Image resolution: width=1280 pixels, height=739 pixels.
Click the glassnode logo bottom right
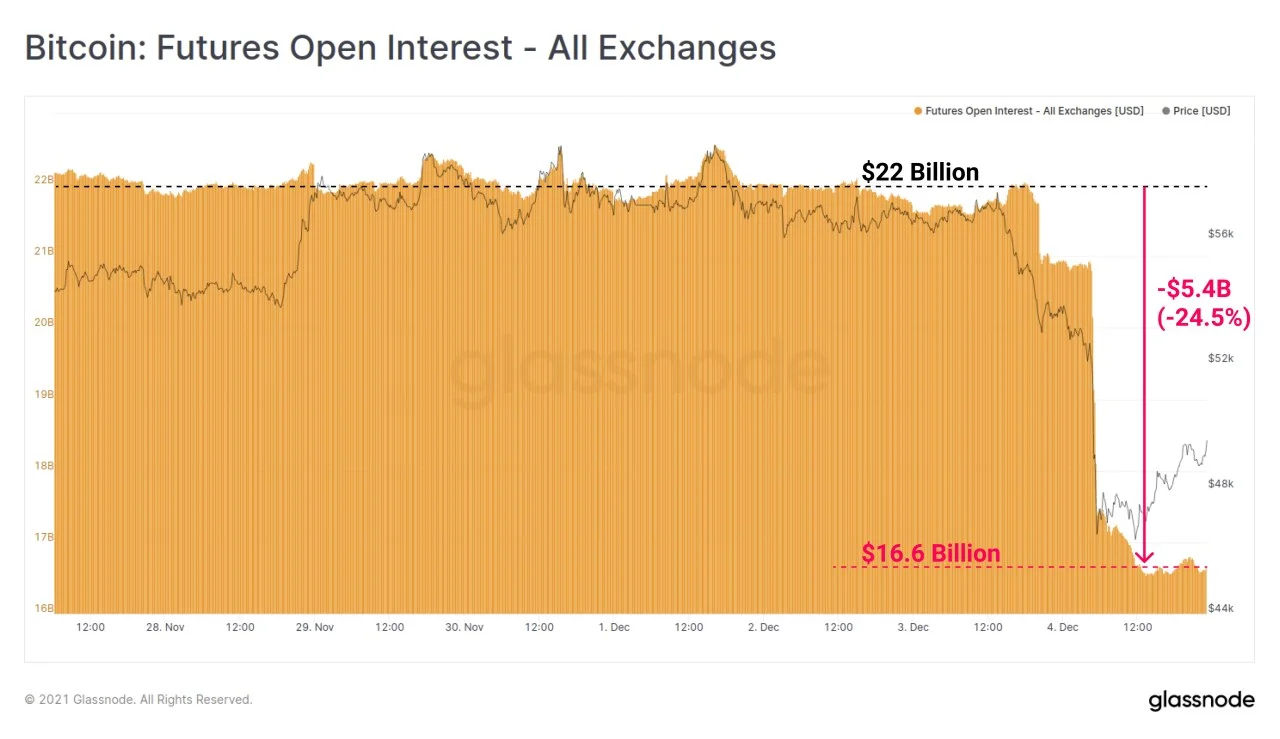(1201, 700)
